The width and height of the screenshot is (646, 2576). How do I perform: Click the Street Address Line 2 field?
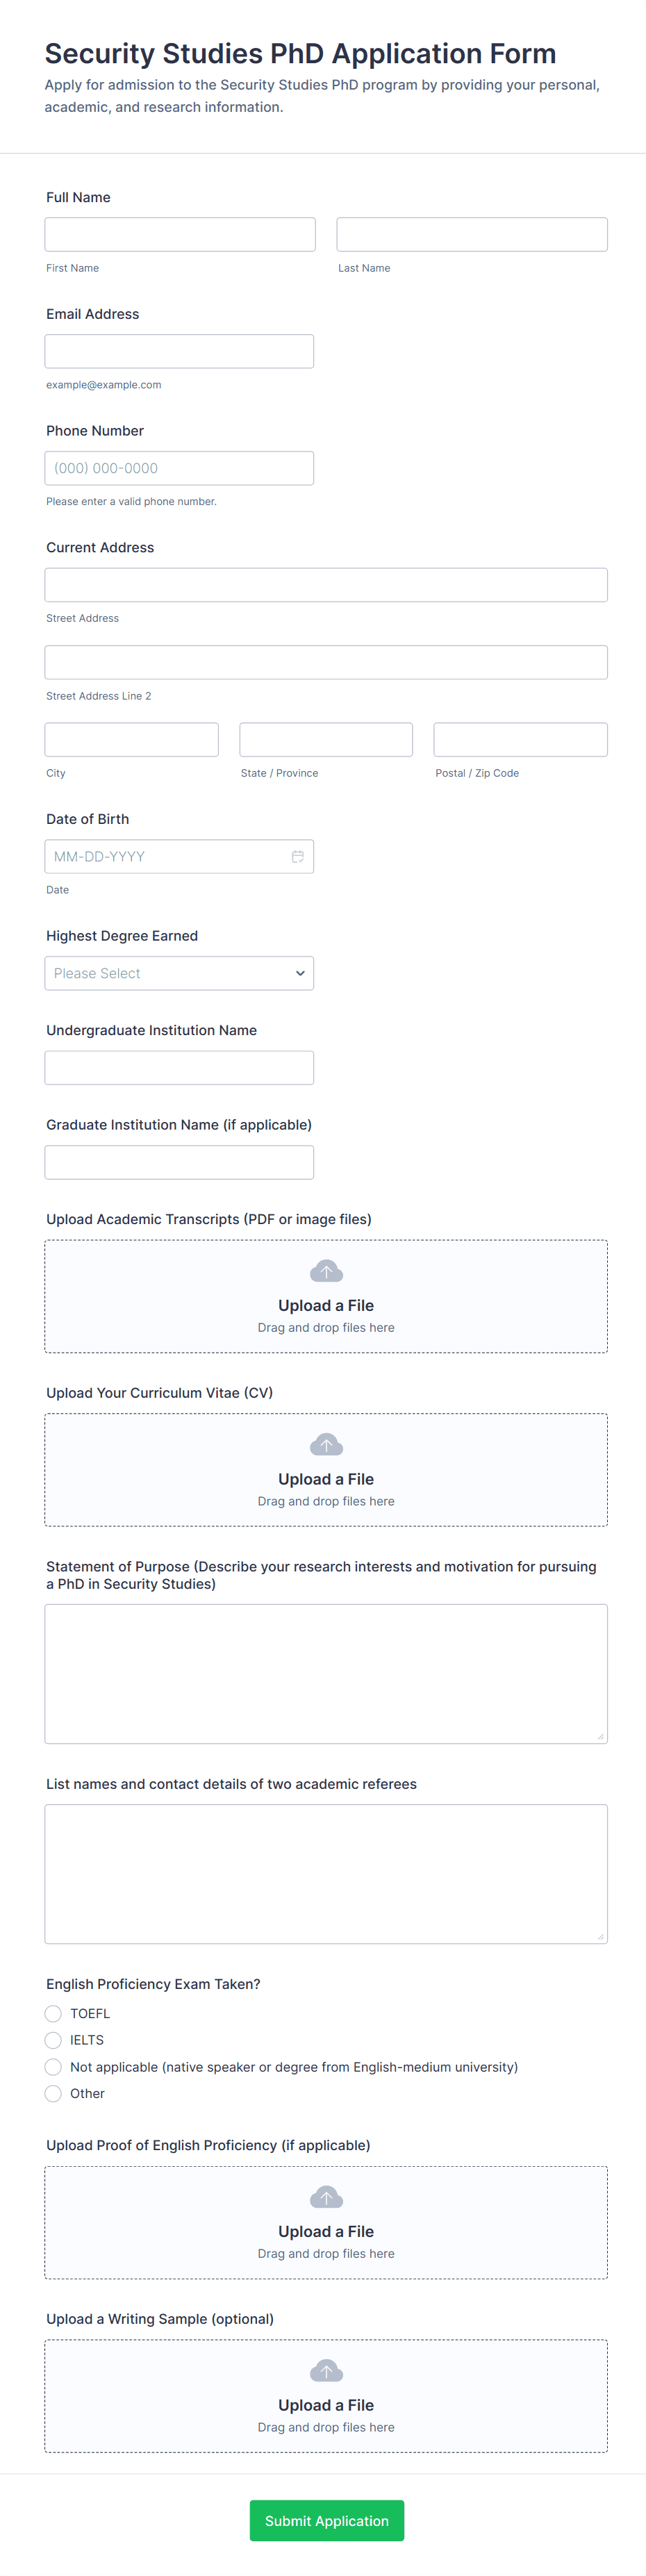click(x=326, y=663)
